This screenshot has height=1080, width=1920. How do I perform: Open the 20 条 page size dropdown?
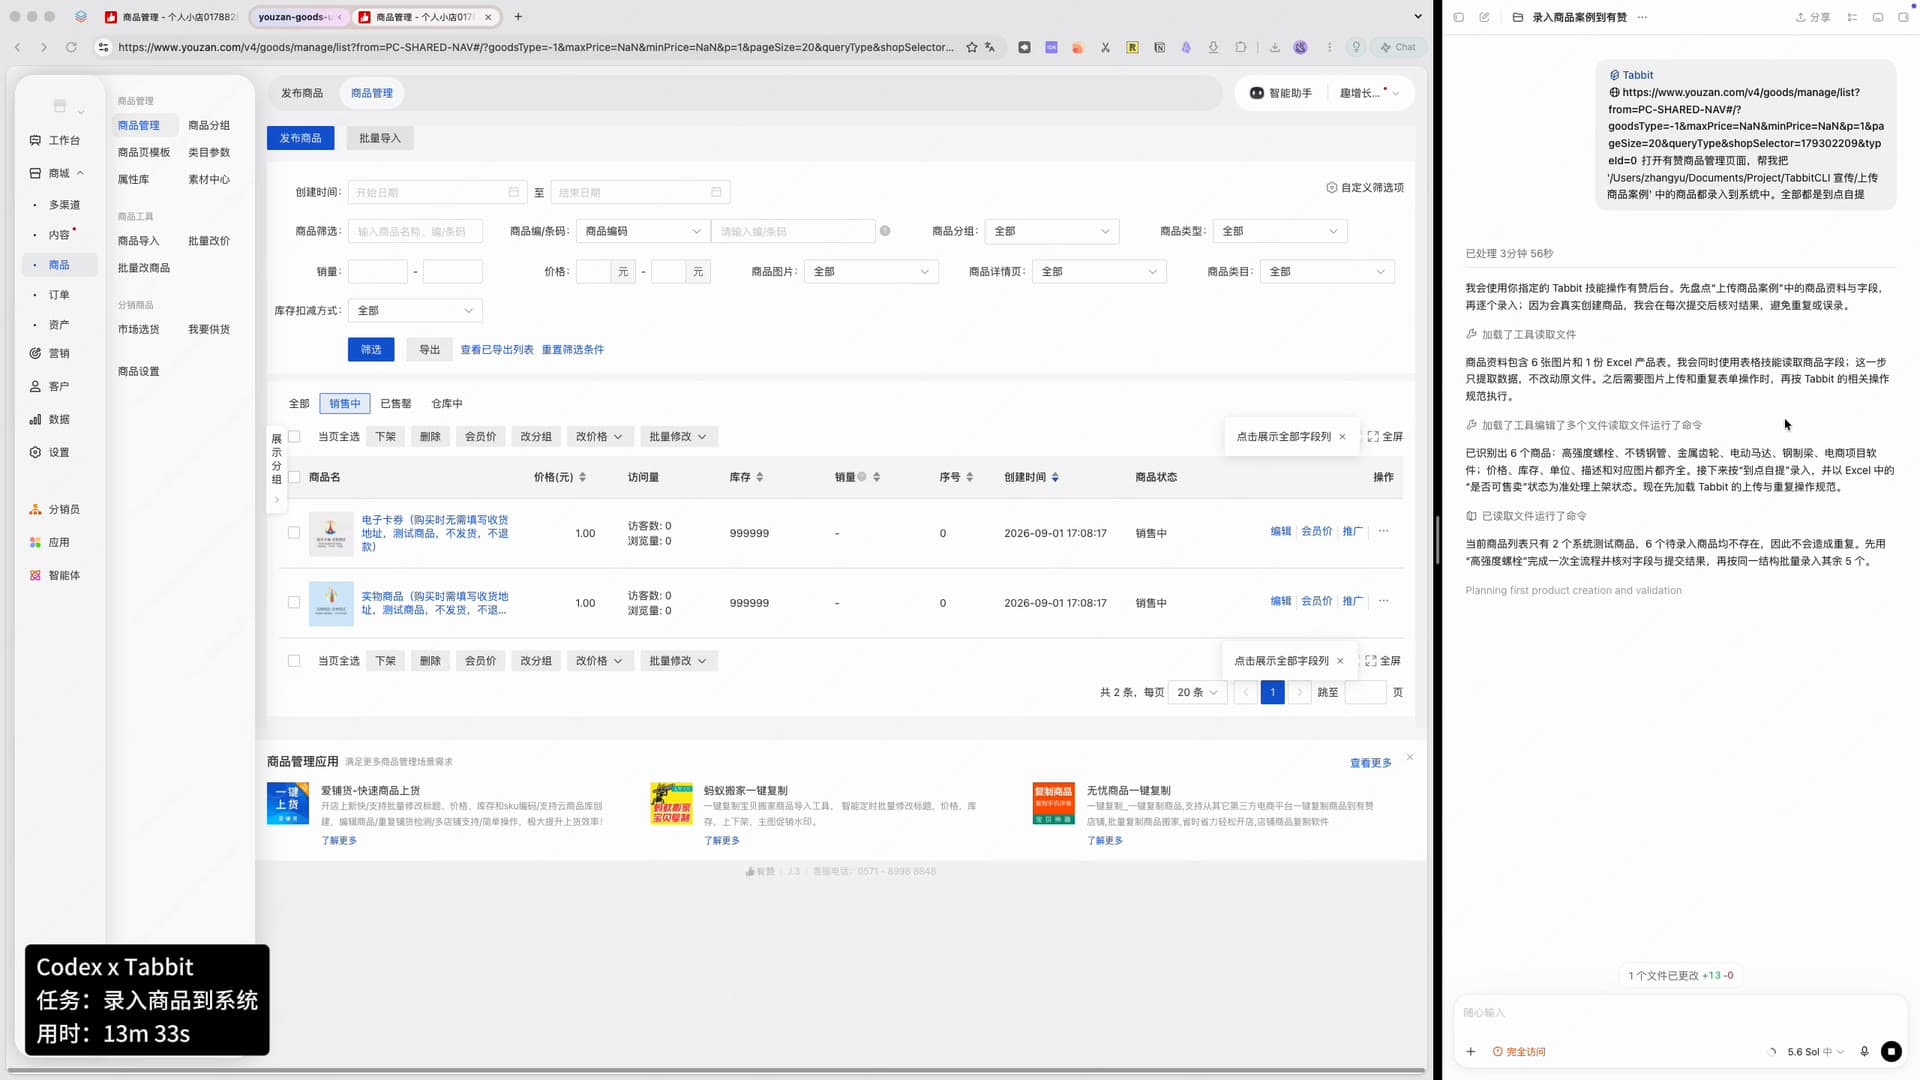click(1197, 692)
